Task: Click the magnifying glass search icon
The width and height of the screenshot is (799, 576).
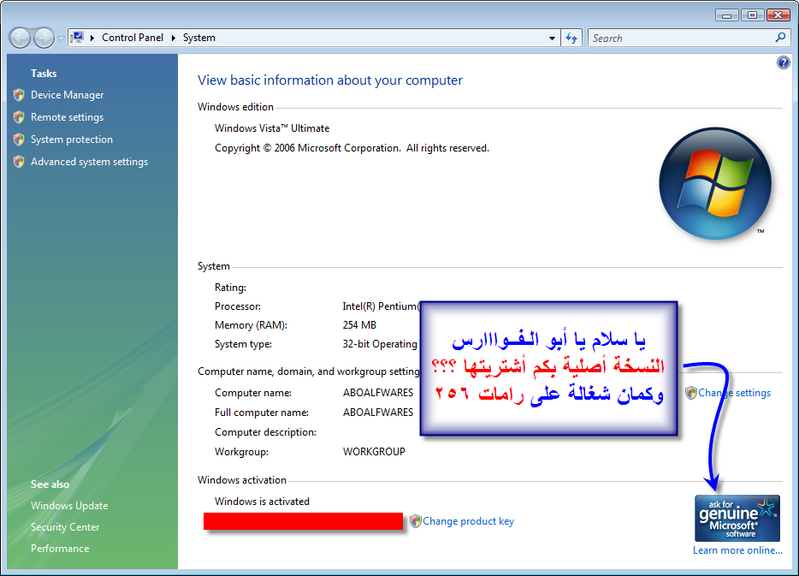Action: pos(780,38)
